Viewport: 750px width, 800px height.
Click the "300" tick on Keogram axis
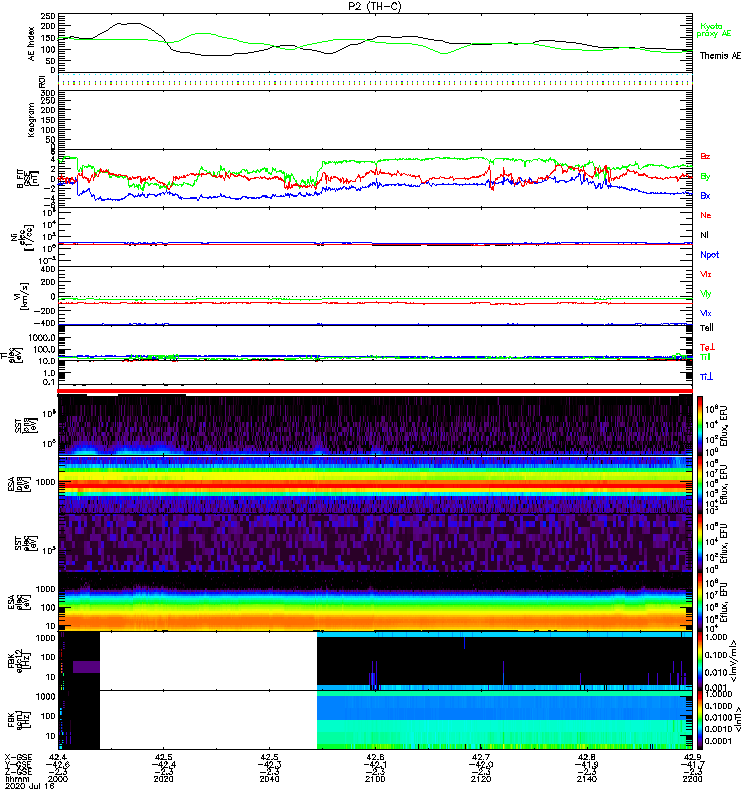coord(48,93)
